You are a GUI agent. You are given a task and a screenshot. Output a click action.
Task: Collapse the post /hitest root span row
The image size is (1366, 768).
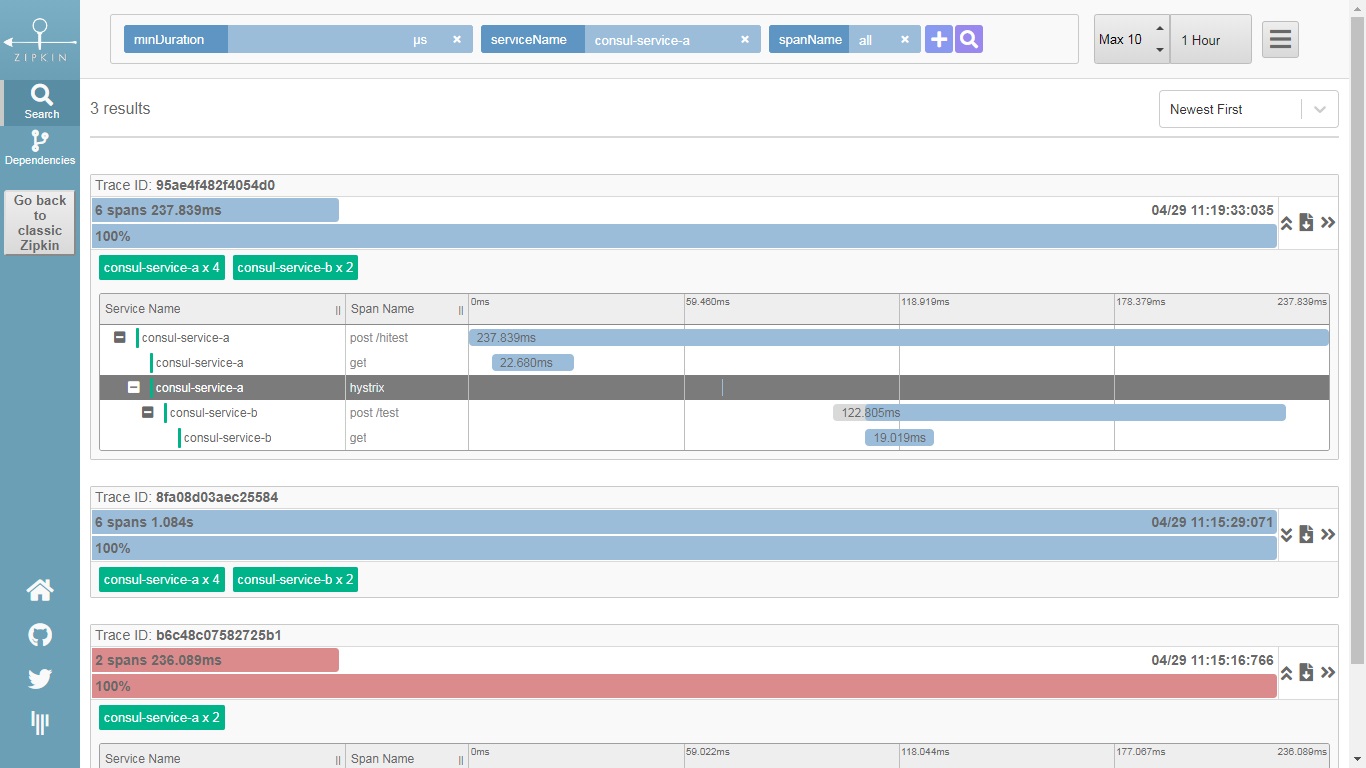120,338
